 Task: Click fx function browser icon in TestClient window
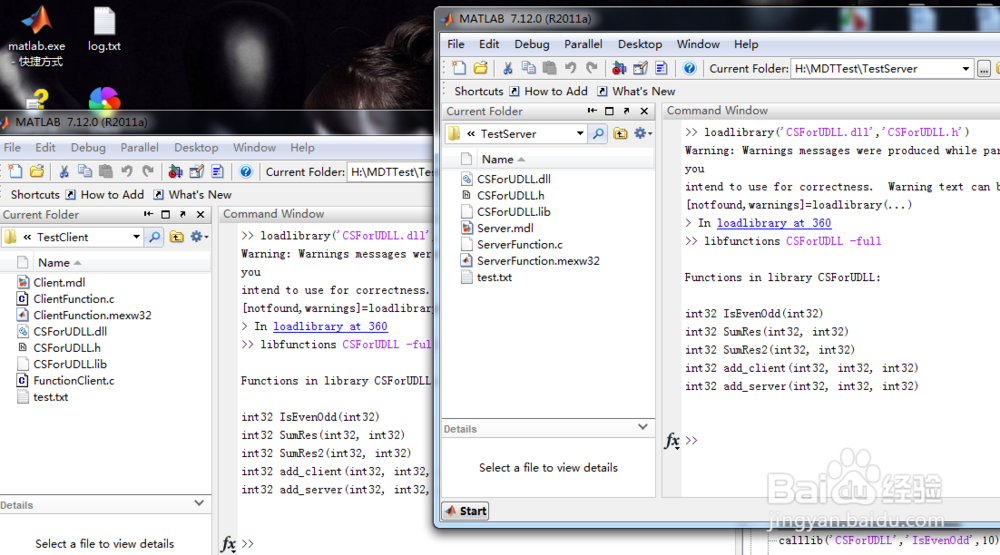pos(228,544)
